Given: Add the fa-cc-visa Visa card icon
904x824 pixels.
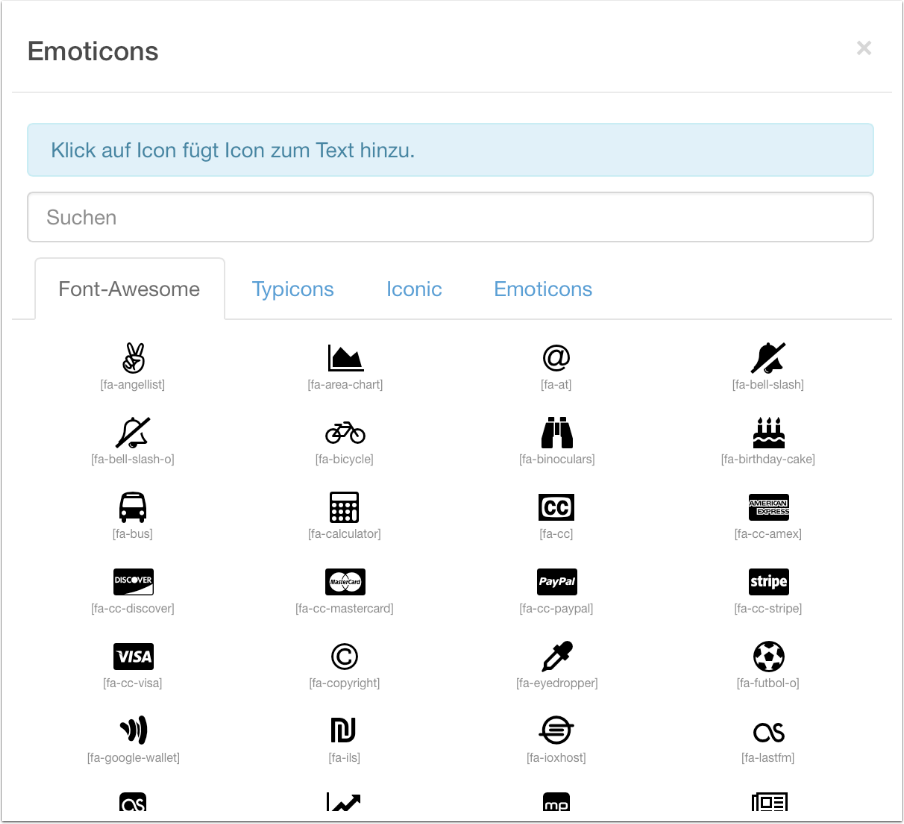Looking at the screenshot, I should pyautogui.click(x=133, y=657).
